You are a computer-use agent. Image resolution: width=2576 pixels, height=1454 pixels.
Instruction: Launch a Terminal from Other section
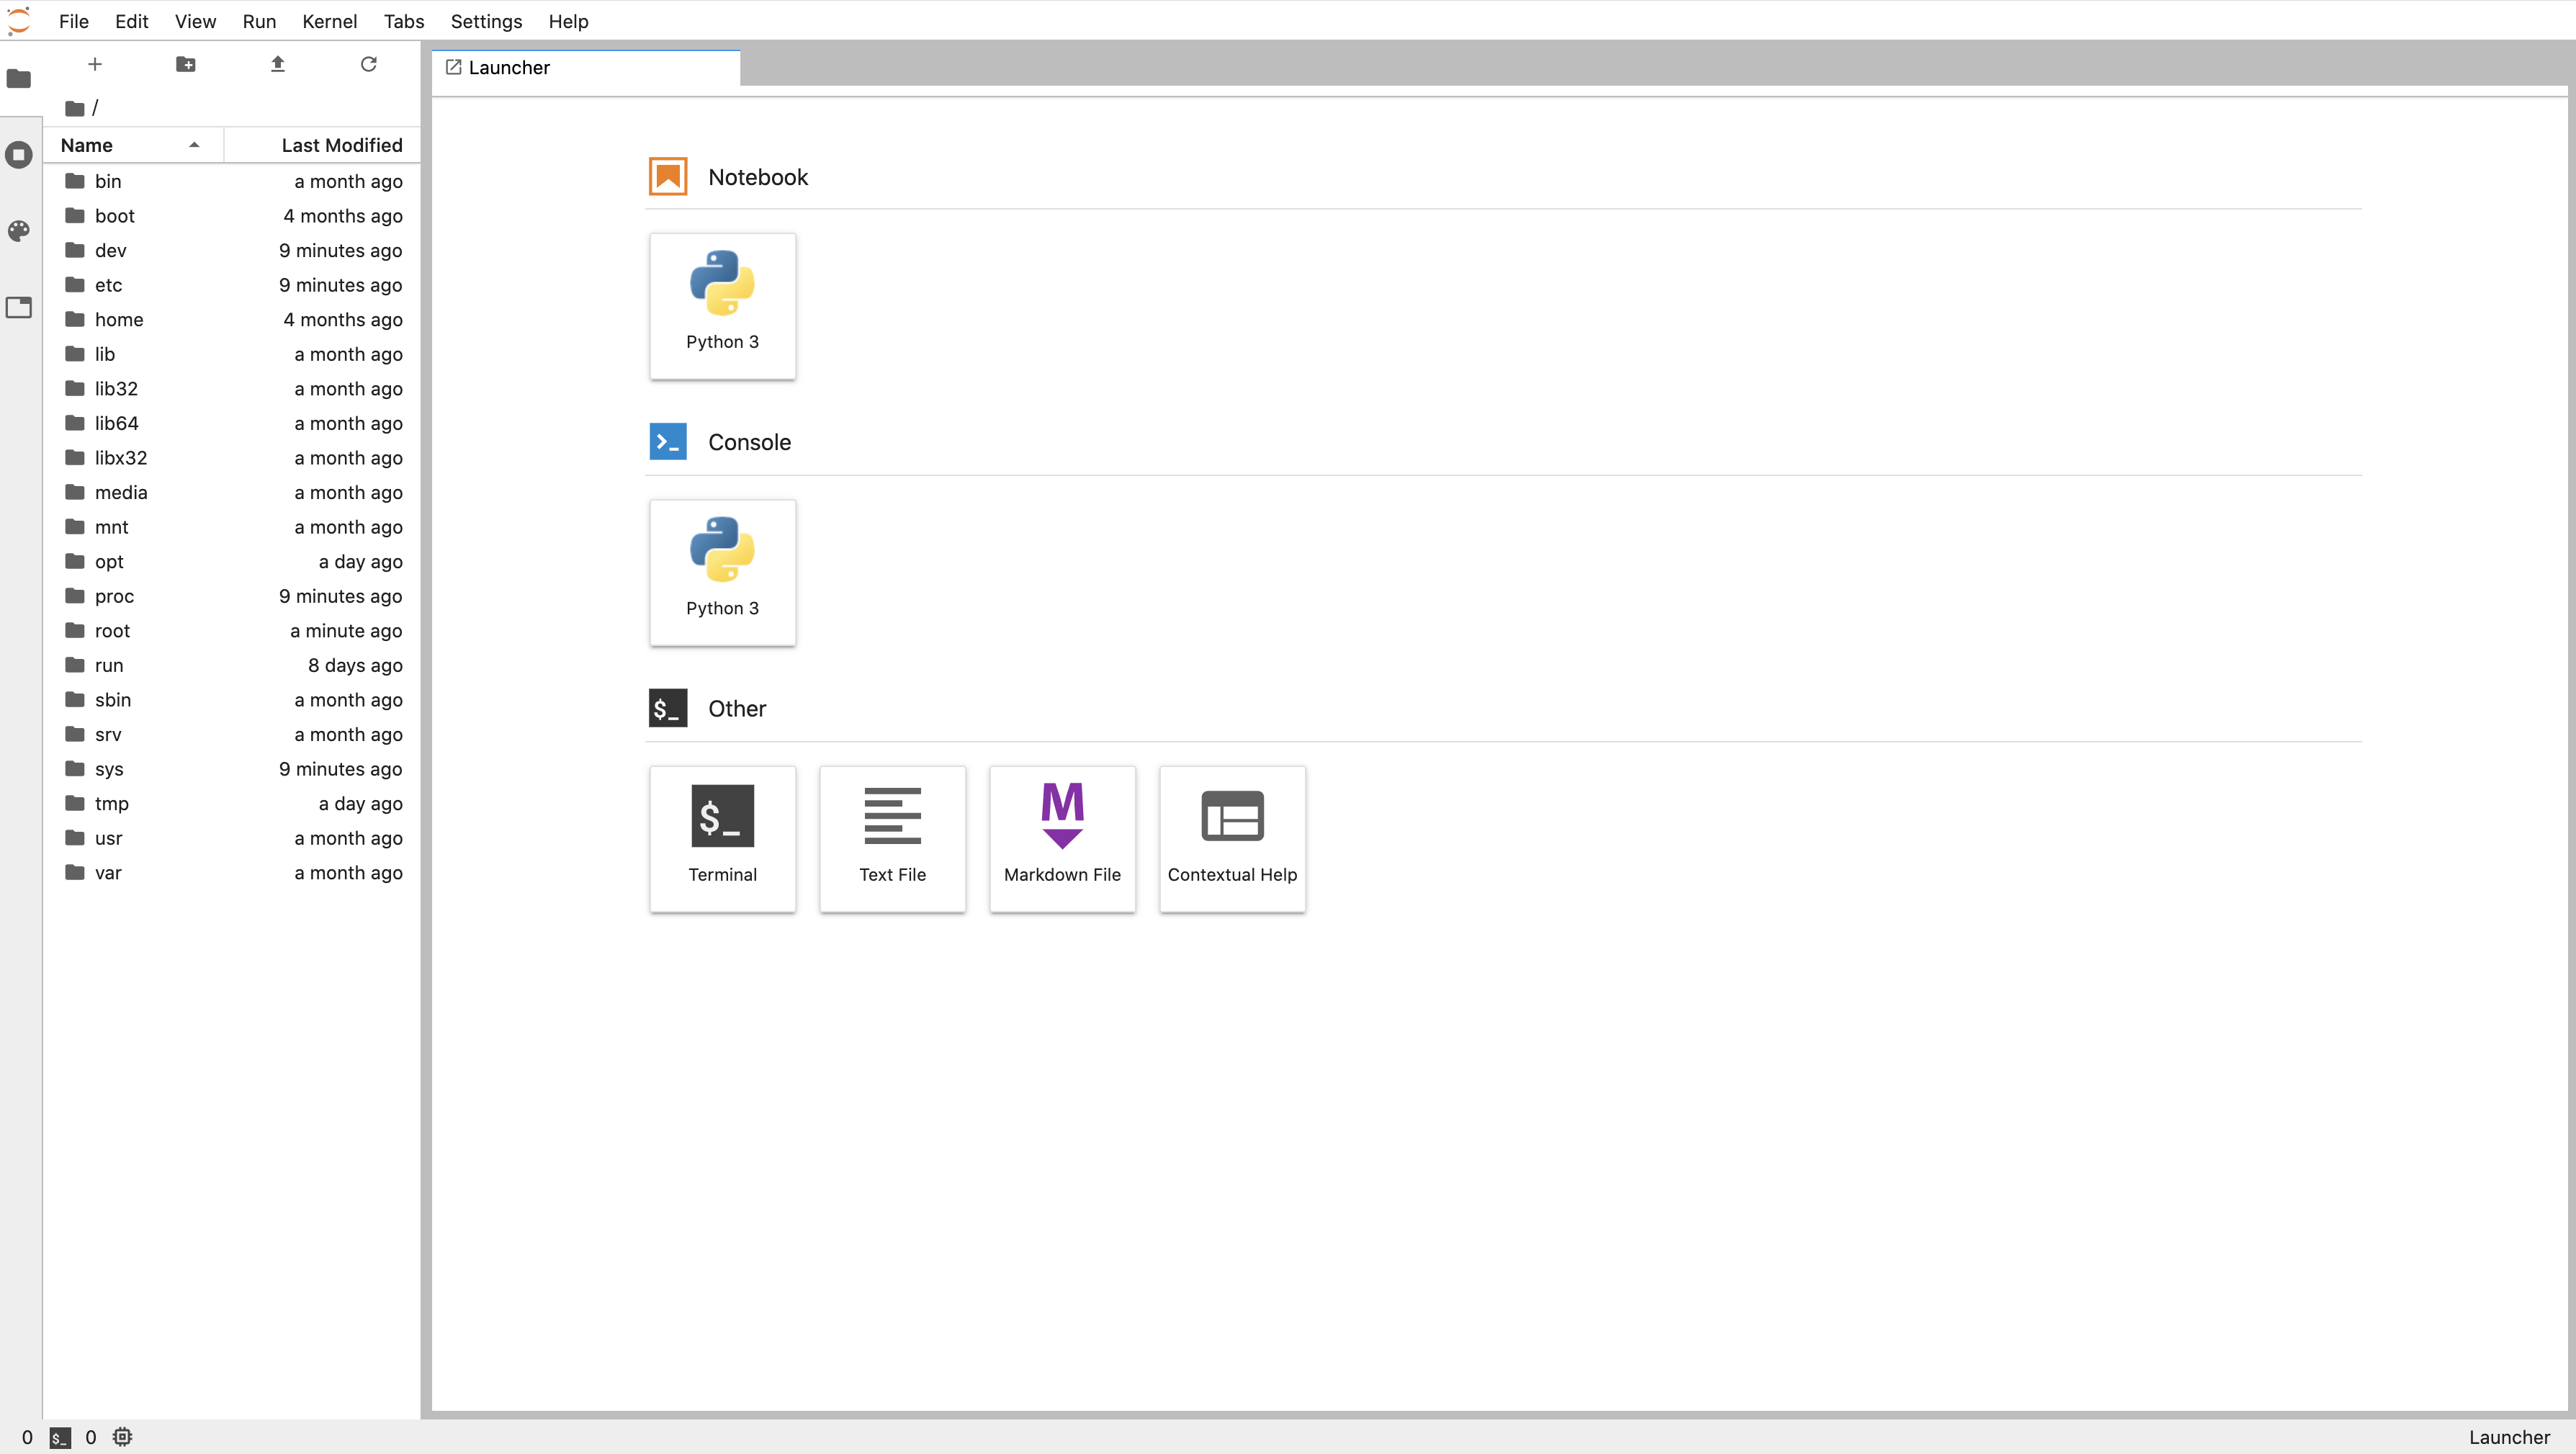[x=722, y=837]
